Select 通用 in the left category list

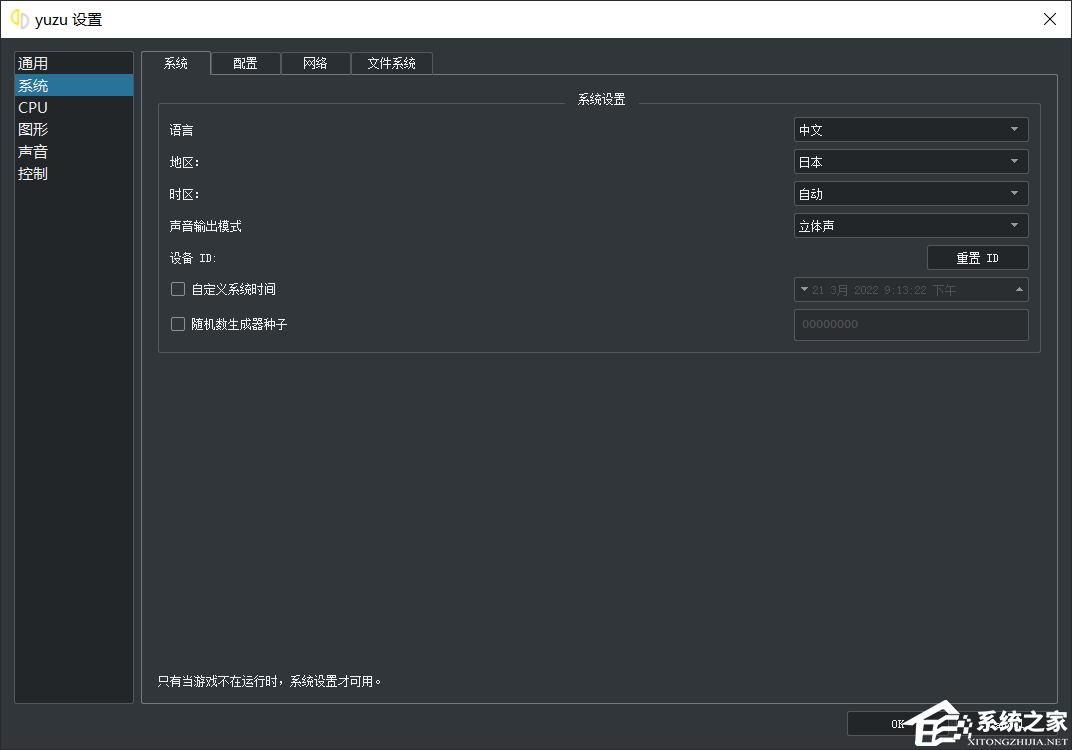tap(33, 63)
